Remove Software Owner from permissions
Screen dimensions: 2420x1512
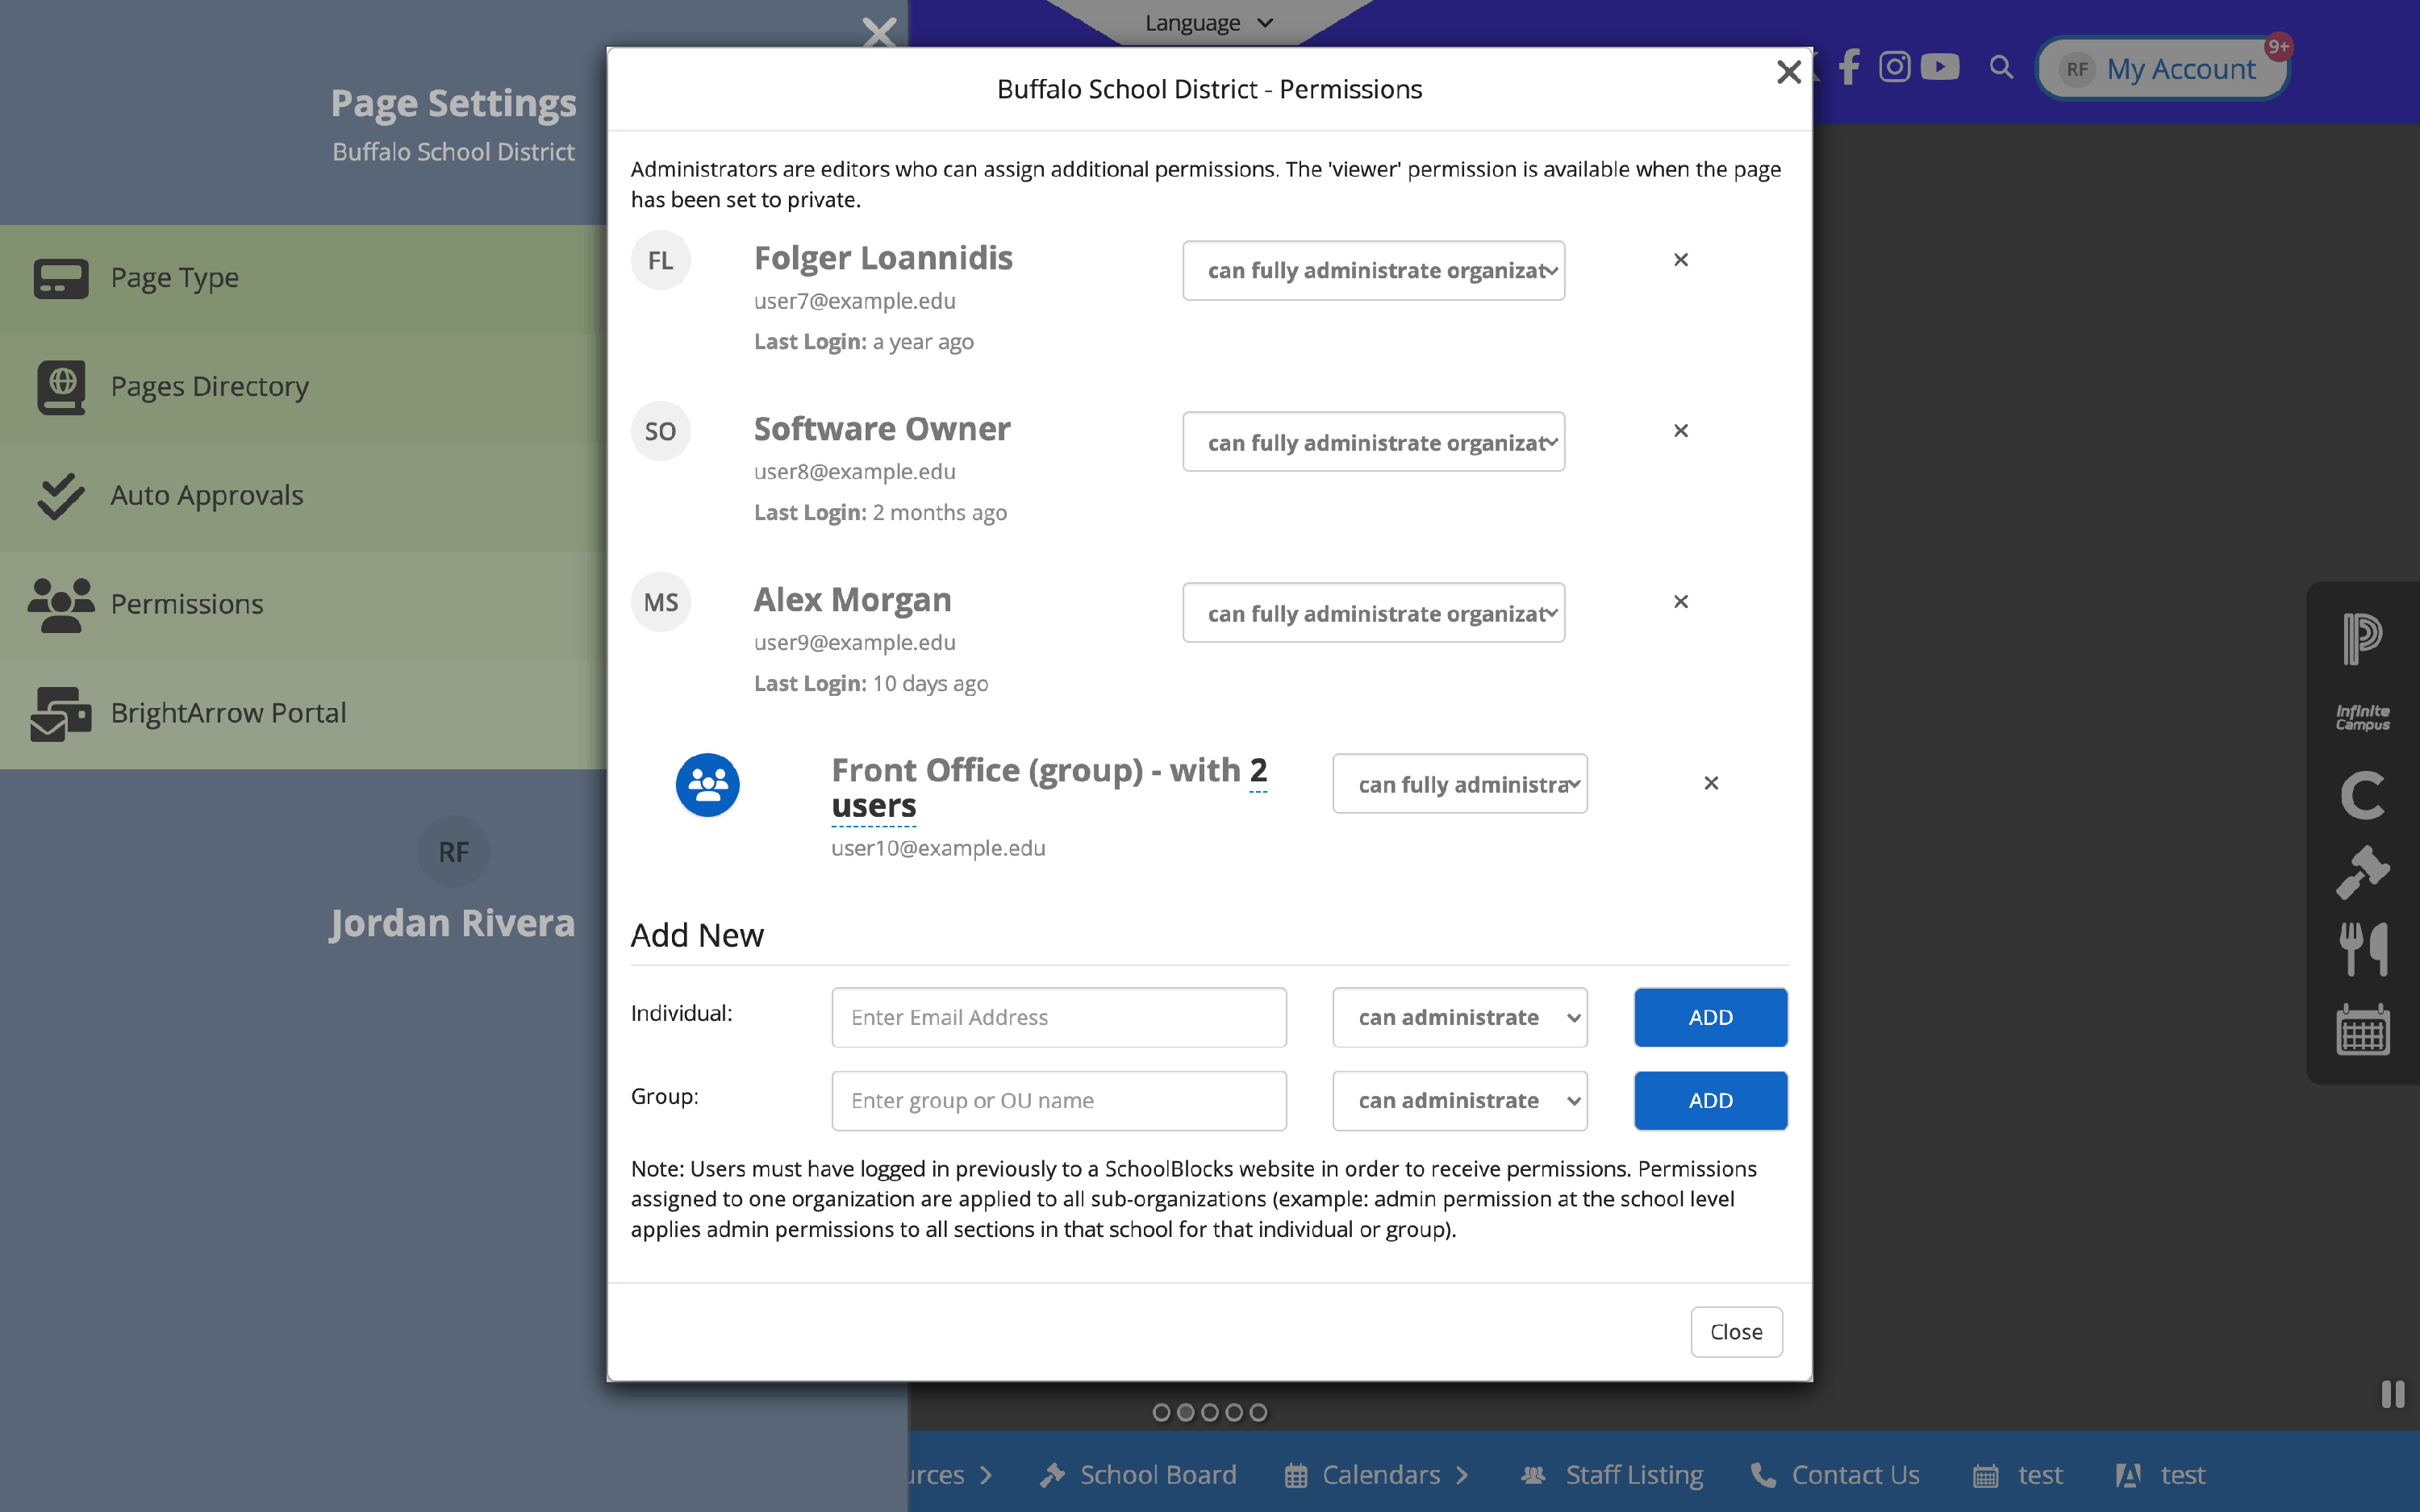(1681, 431)
